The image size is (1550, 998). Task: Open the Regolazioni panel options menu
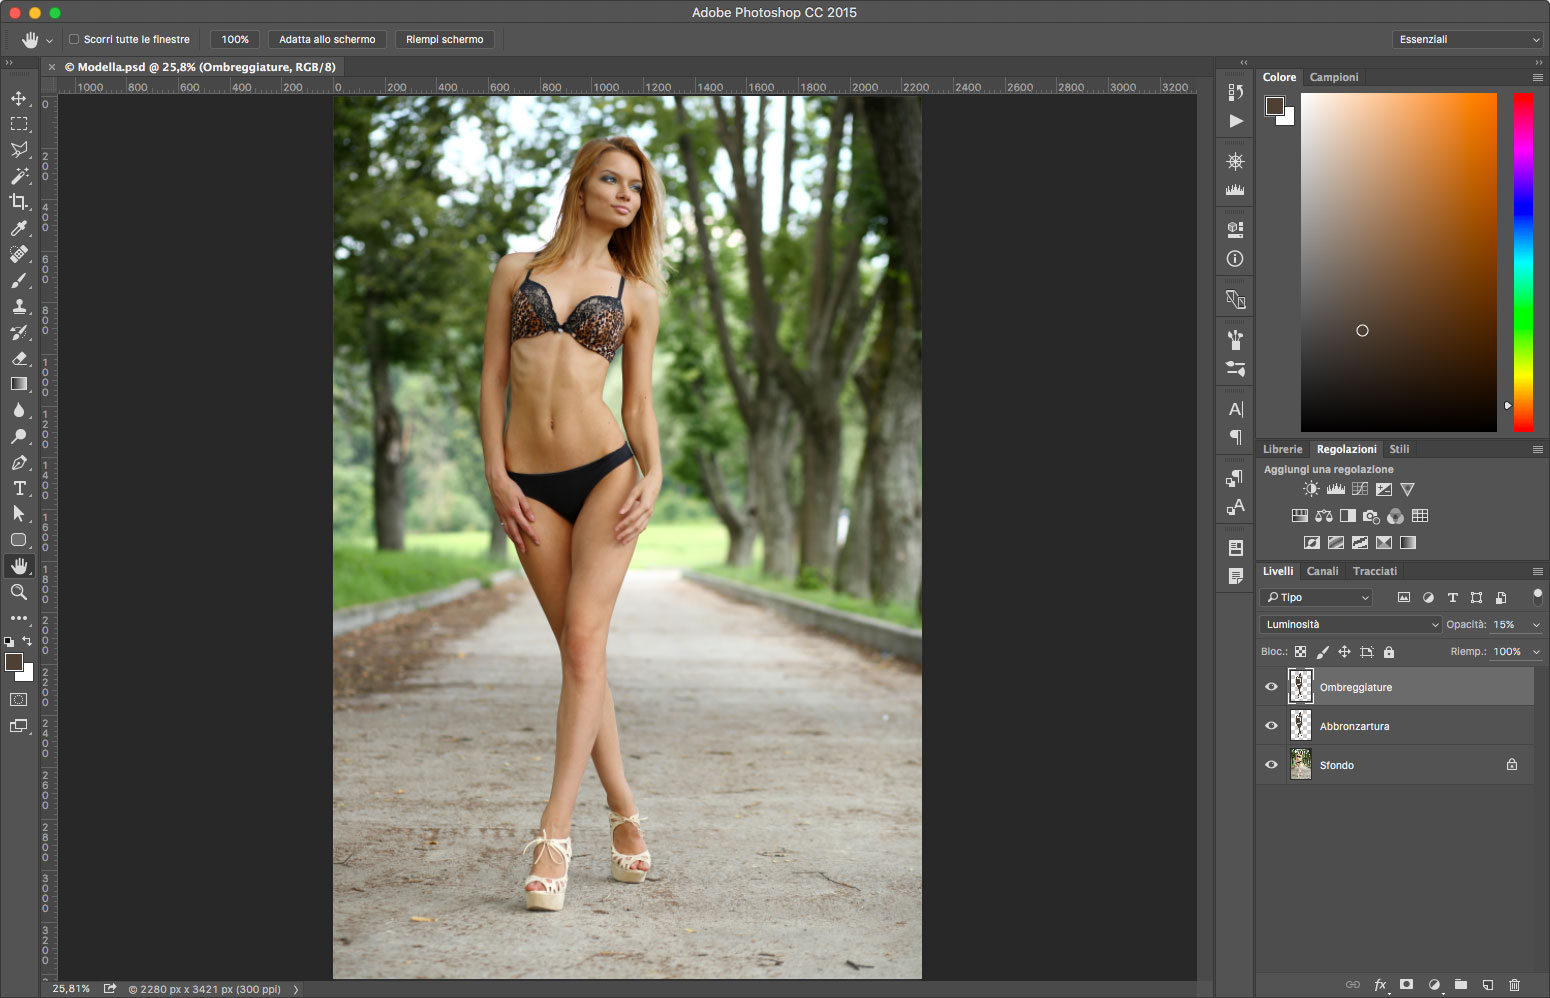(1538, 449)
